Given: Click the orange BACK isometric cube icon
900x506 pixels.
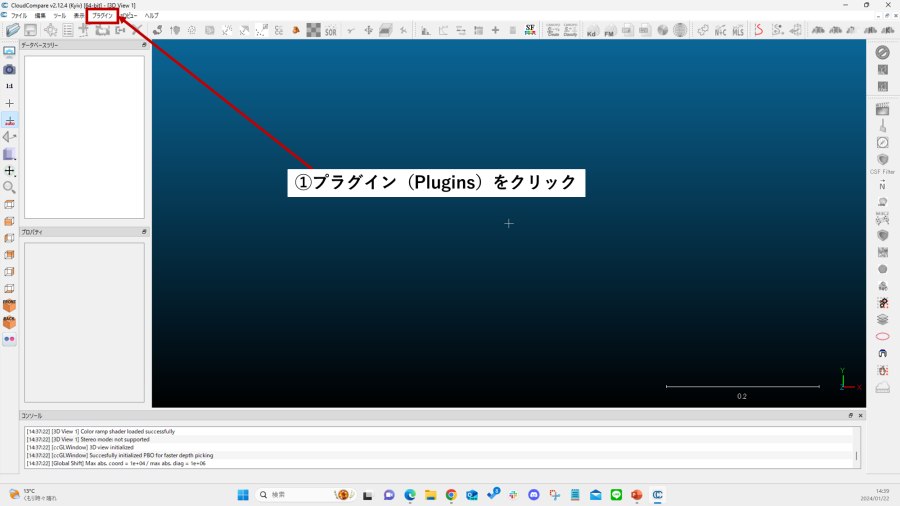Looking at the screenshot, I should click(9, 322).
